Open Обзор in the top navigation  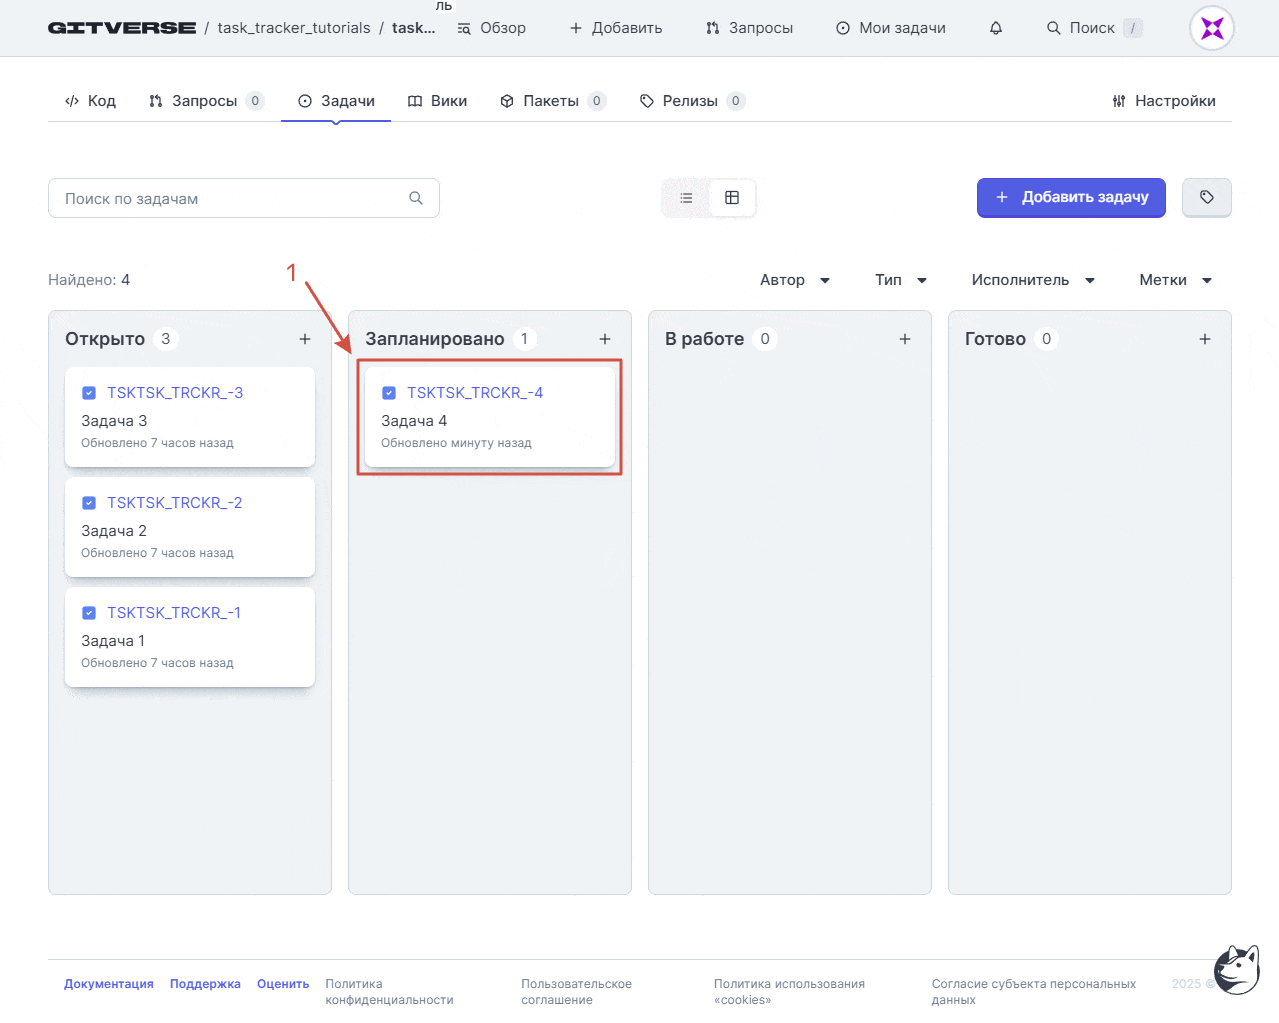tap(492, 28)
